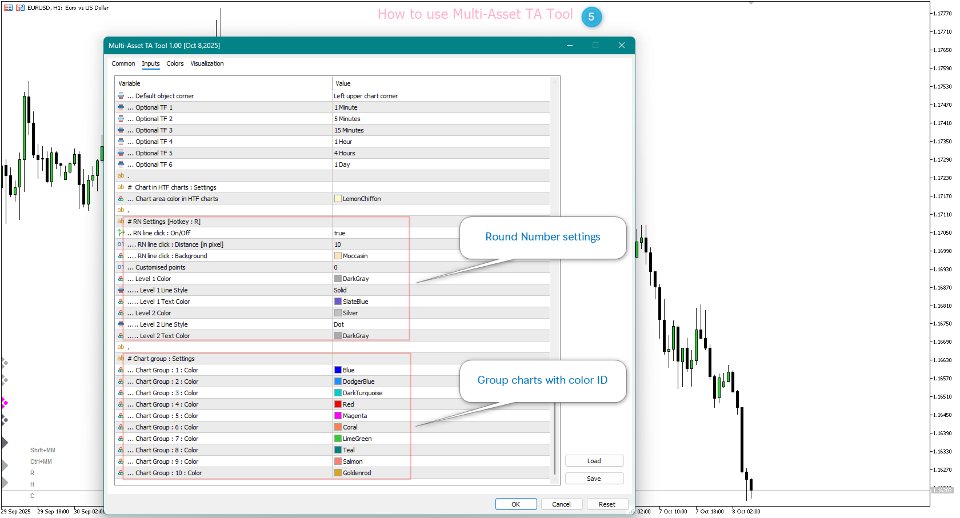
Task: Toggle the RN line click true value
Action: (x=340, y=233)
